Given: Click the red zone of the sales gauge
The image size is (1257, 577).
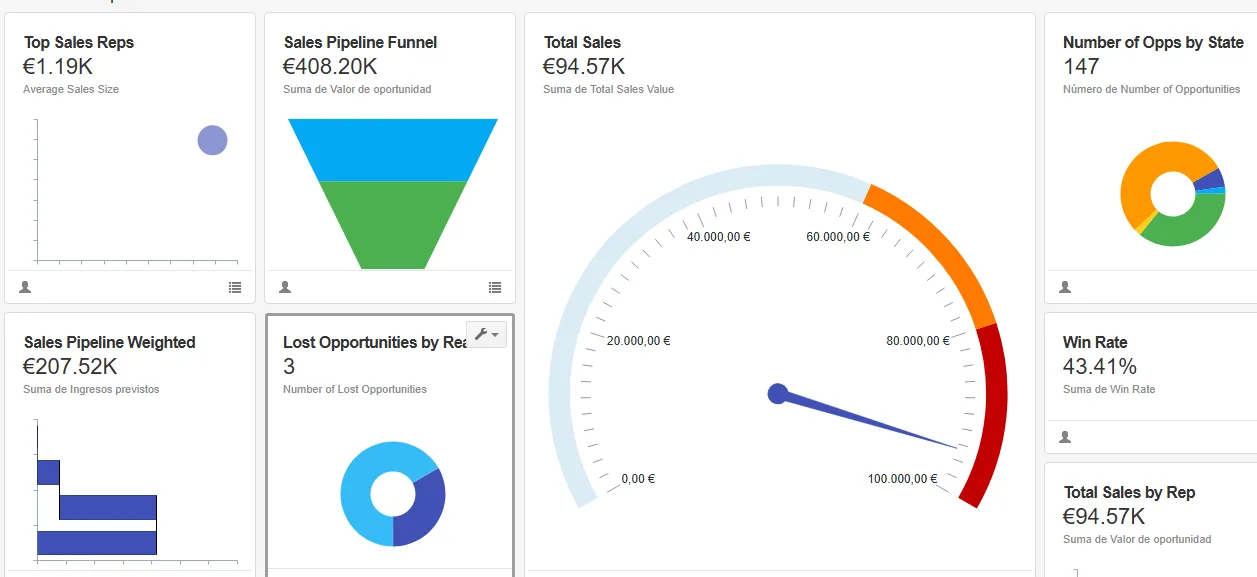Looking at the screenshot, I should pyautogui.click(x=990, y=410).
